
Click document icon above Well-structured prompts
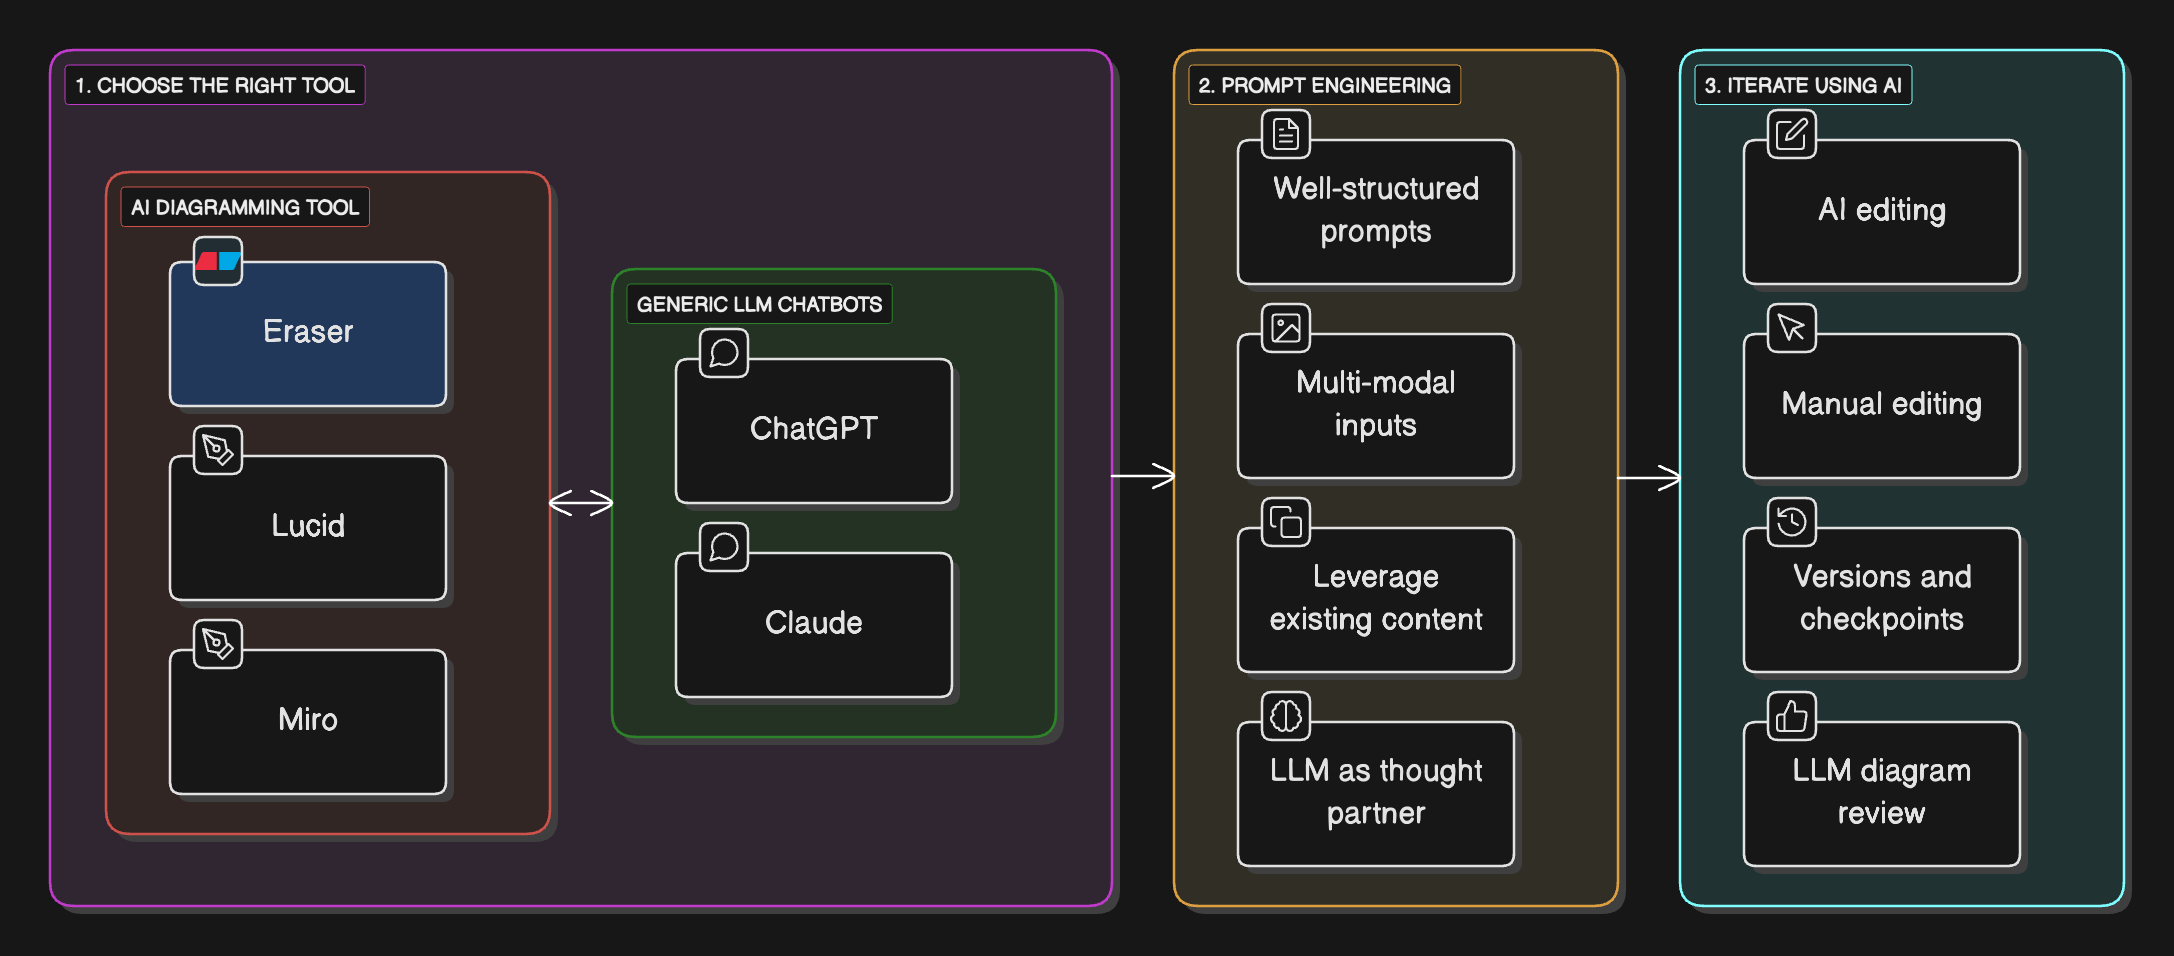coord(1286,134)
